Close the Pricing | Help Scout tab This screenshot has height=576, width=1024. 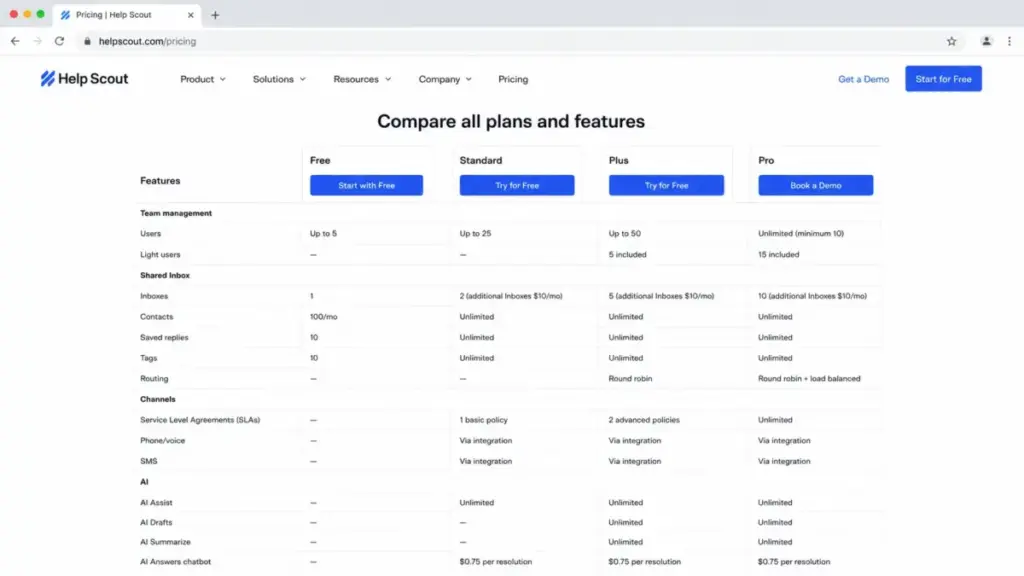[x=191, y=15]
